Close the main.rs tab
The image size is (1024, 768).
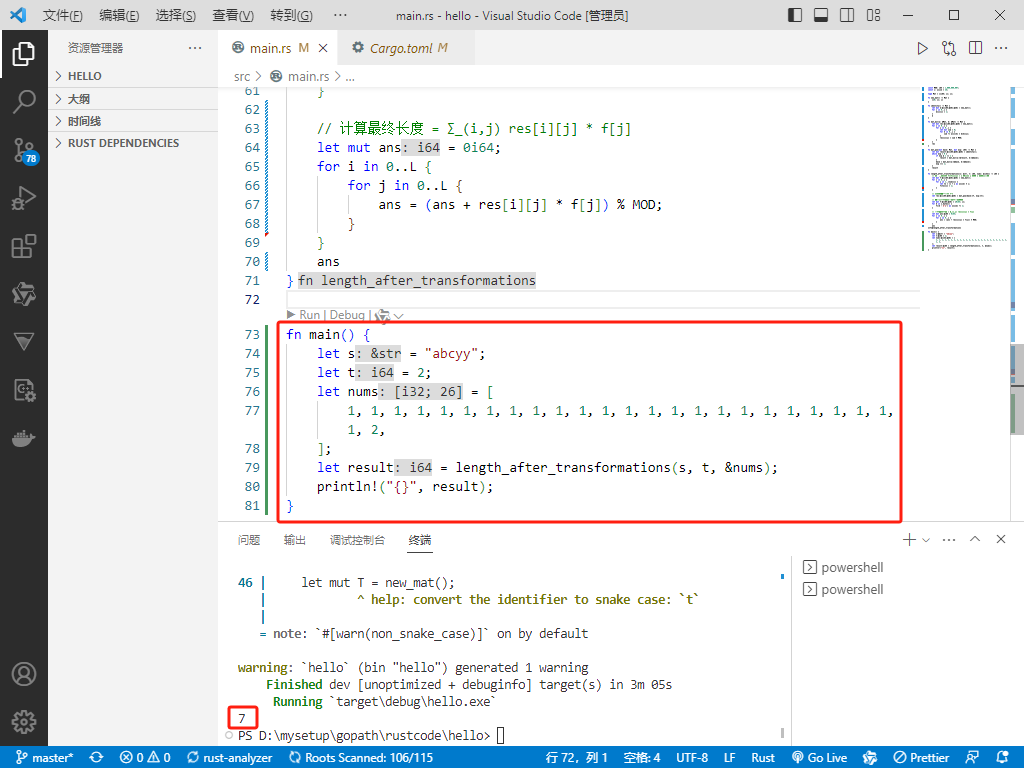click(x=323, y=48)
